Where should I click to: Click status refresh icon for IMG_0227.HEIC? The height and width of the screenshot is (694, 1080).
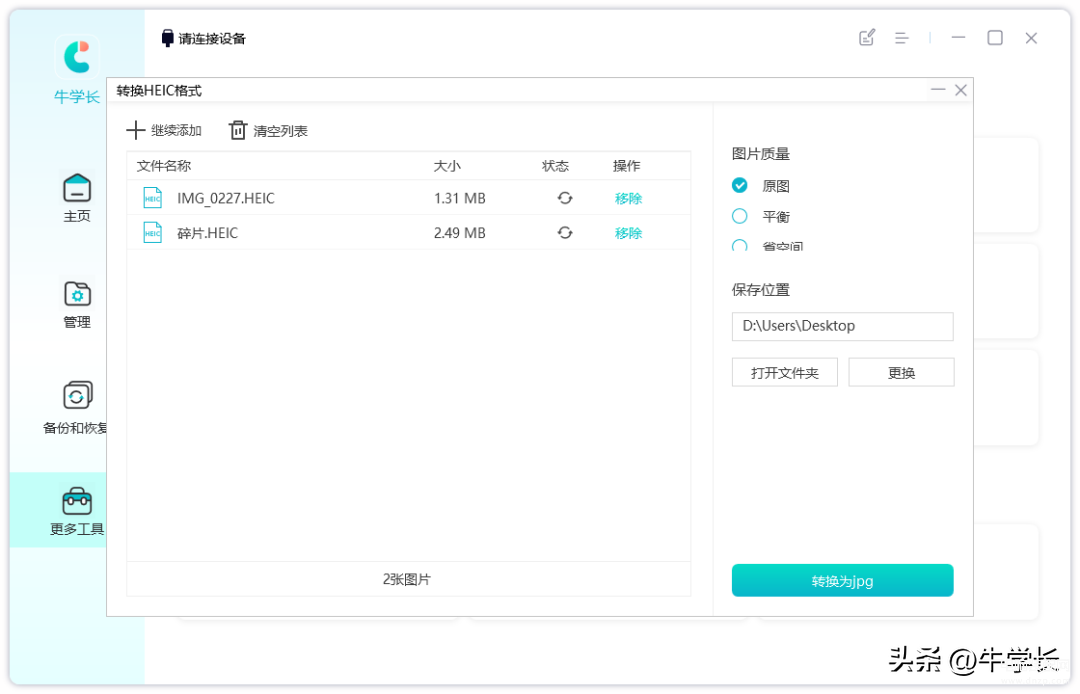(565, 198)
